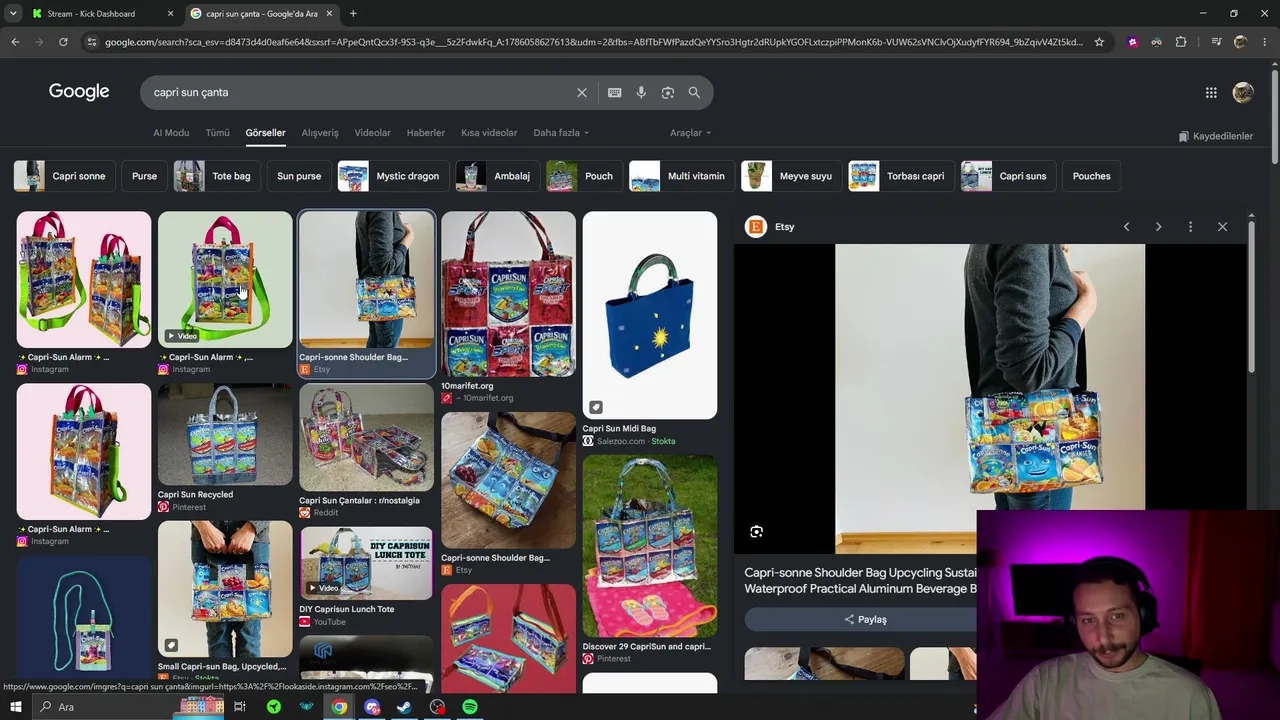
Task: Filter by the Purse chip
Action: tap(144, 176)
